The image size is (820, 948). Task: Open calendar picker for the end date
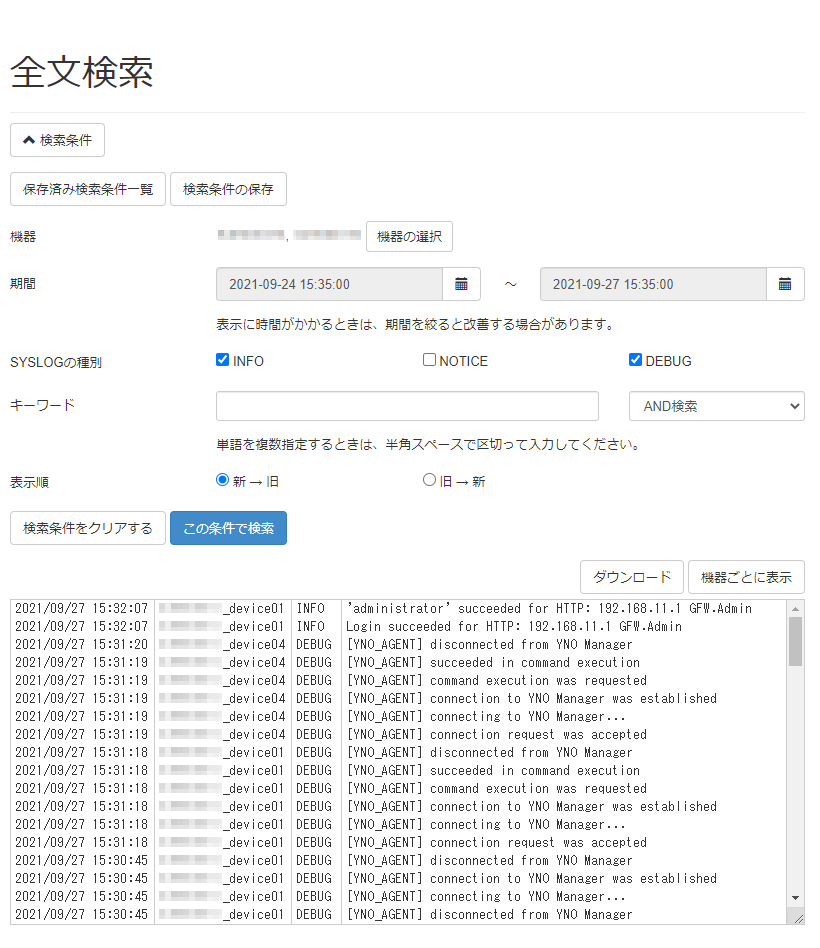point(786,284)
